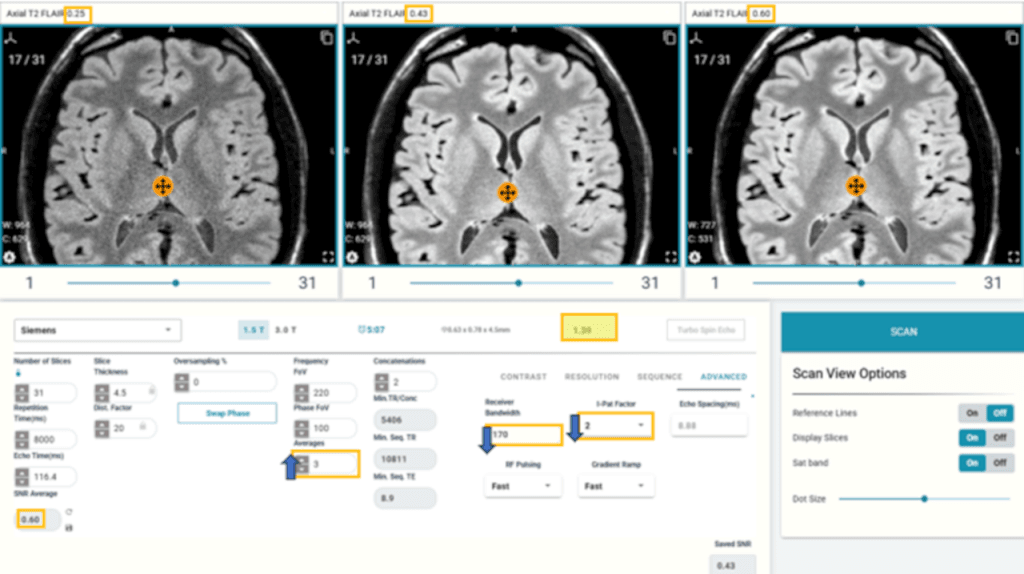Click the Dot Size slider handle
Image resolution: width=1024 pixels, height=574 pixels.
tap(924, 498)
